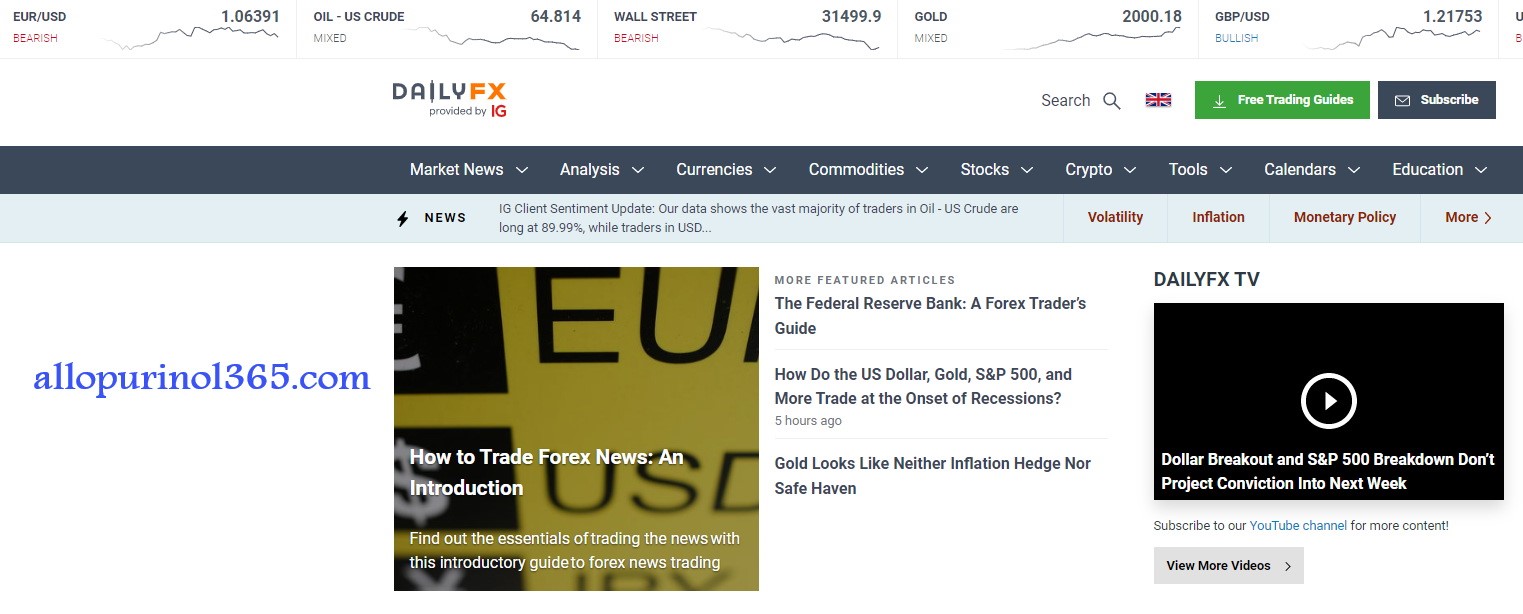Viewport: 1523px width, 614px height.
Task: Open Gold Looks Like Neither Inflation Hedge article
Action: 932,476
